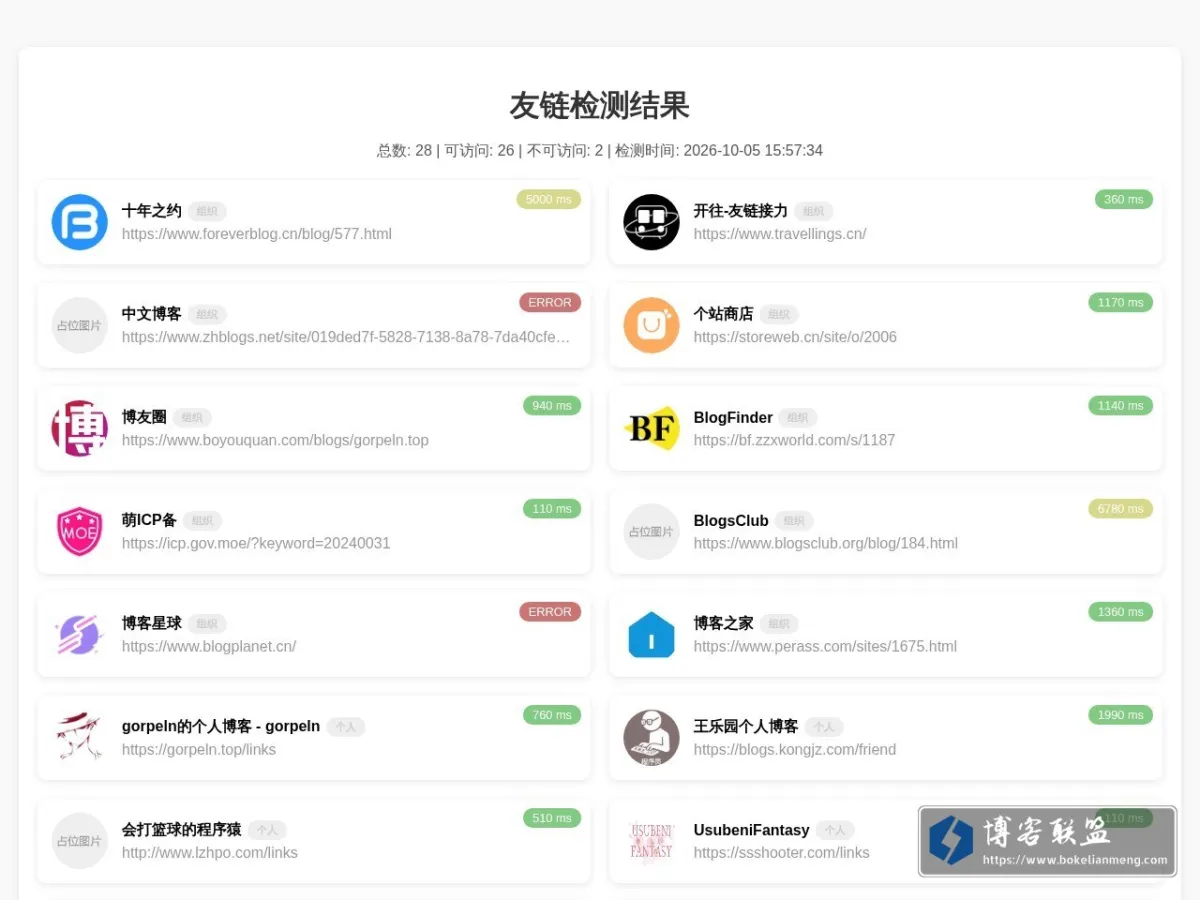
Task: Click the 博友圈 site title
Action: pyautogui.click(x=144, y=417)
